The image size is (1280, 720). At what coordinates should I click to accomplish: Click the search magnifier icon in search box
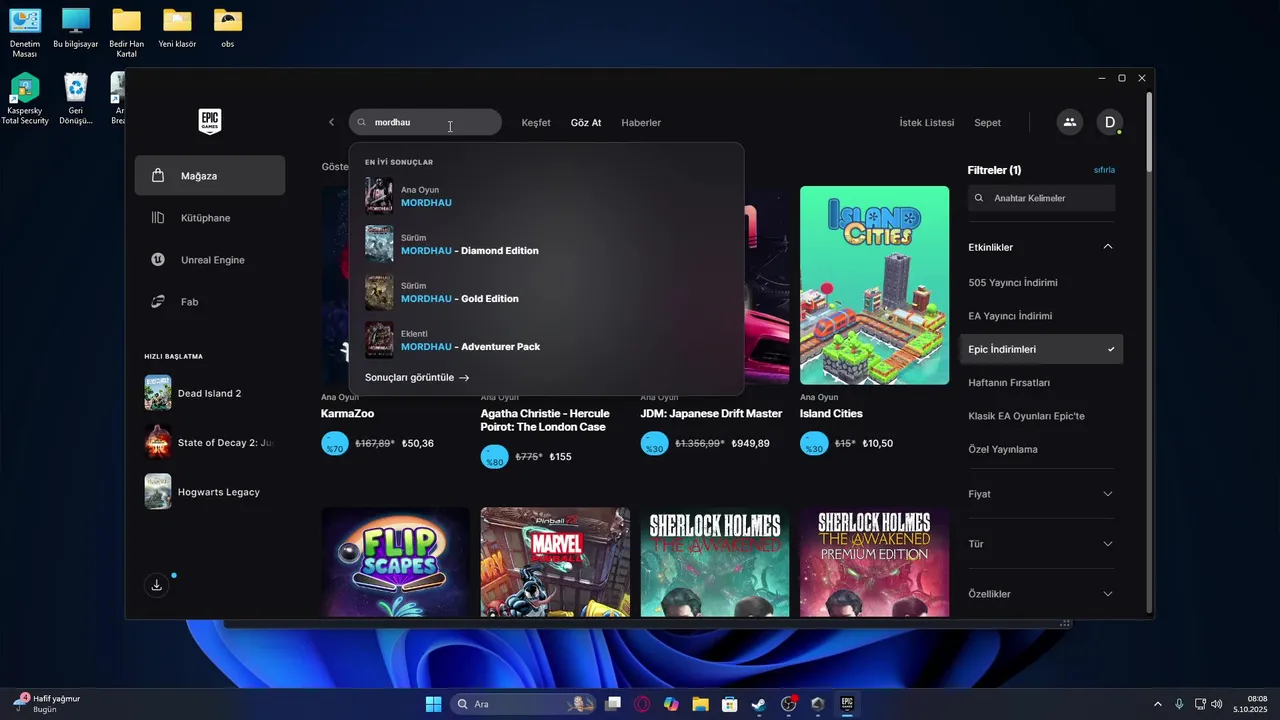[362, 122]
